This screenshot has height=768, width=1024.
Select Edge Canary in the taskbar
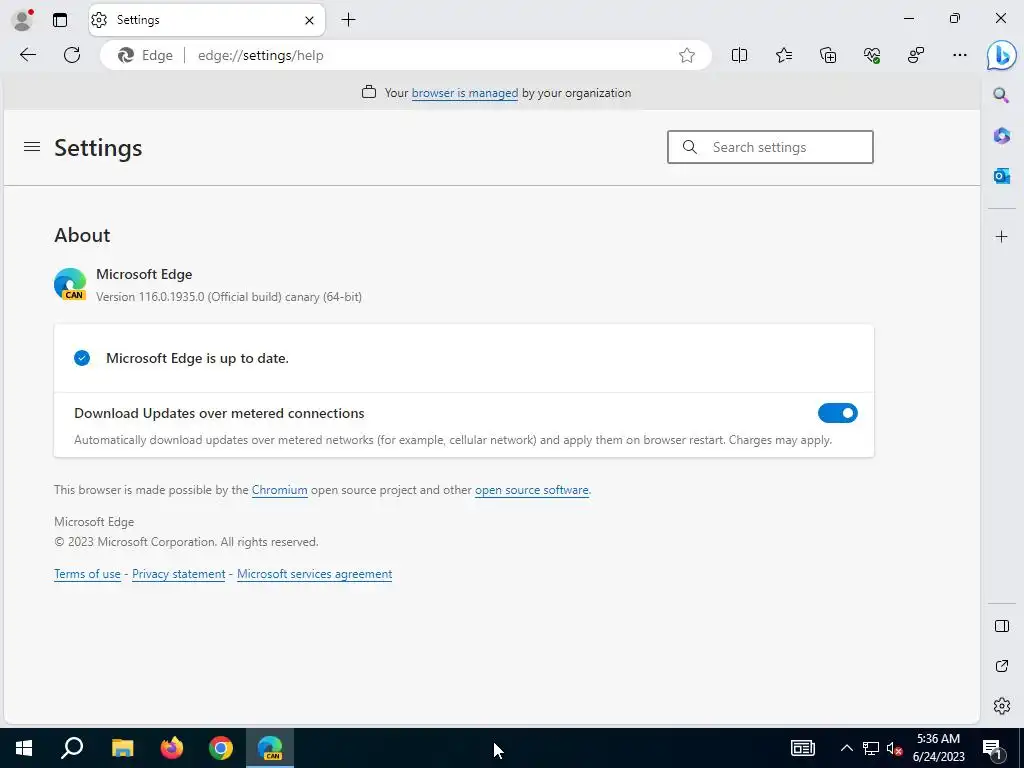(x=270, y=748)
